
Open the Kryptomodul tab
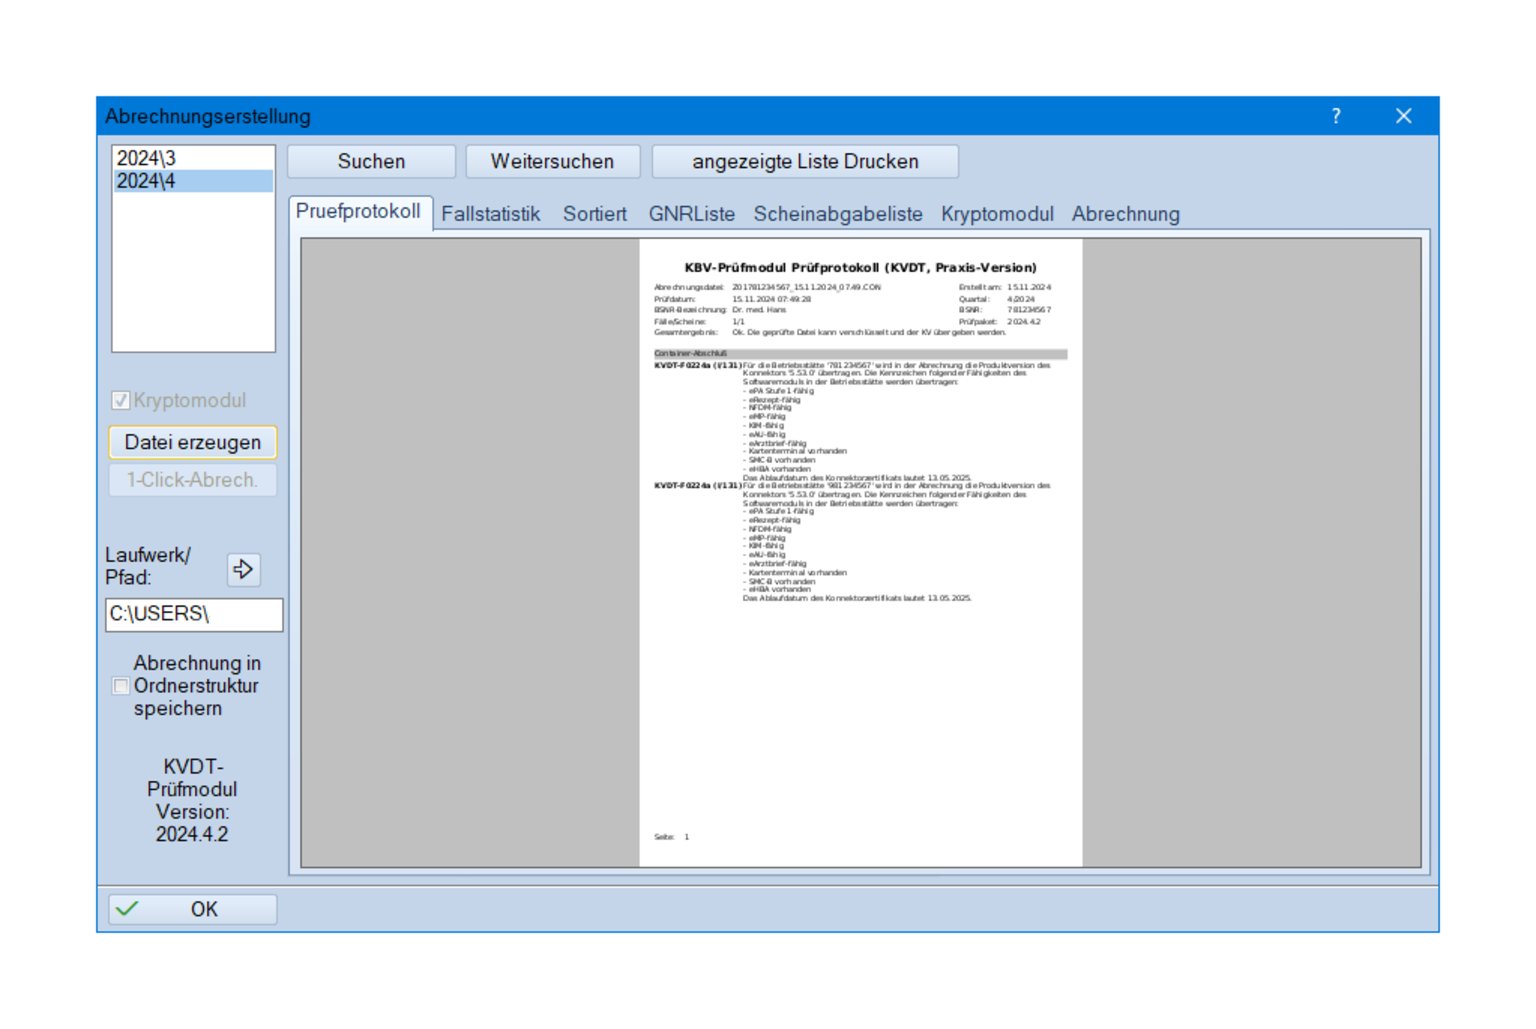point(996,214)
